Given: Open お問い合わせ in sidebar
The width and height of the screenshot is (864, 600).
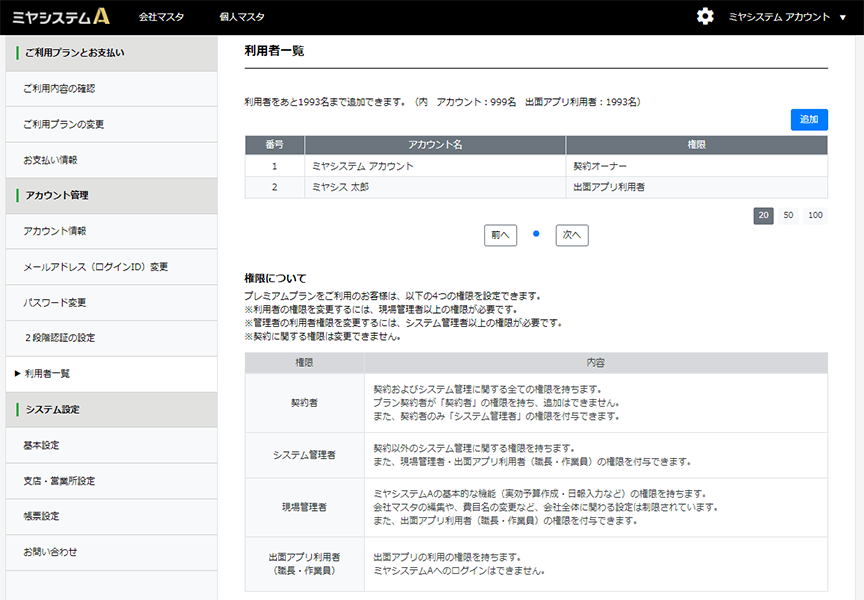Looking at the screenshot, I should pos(111,552).
